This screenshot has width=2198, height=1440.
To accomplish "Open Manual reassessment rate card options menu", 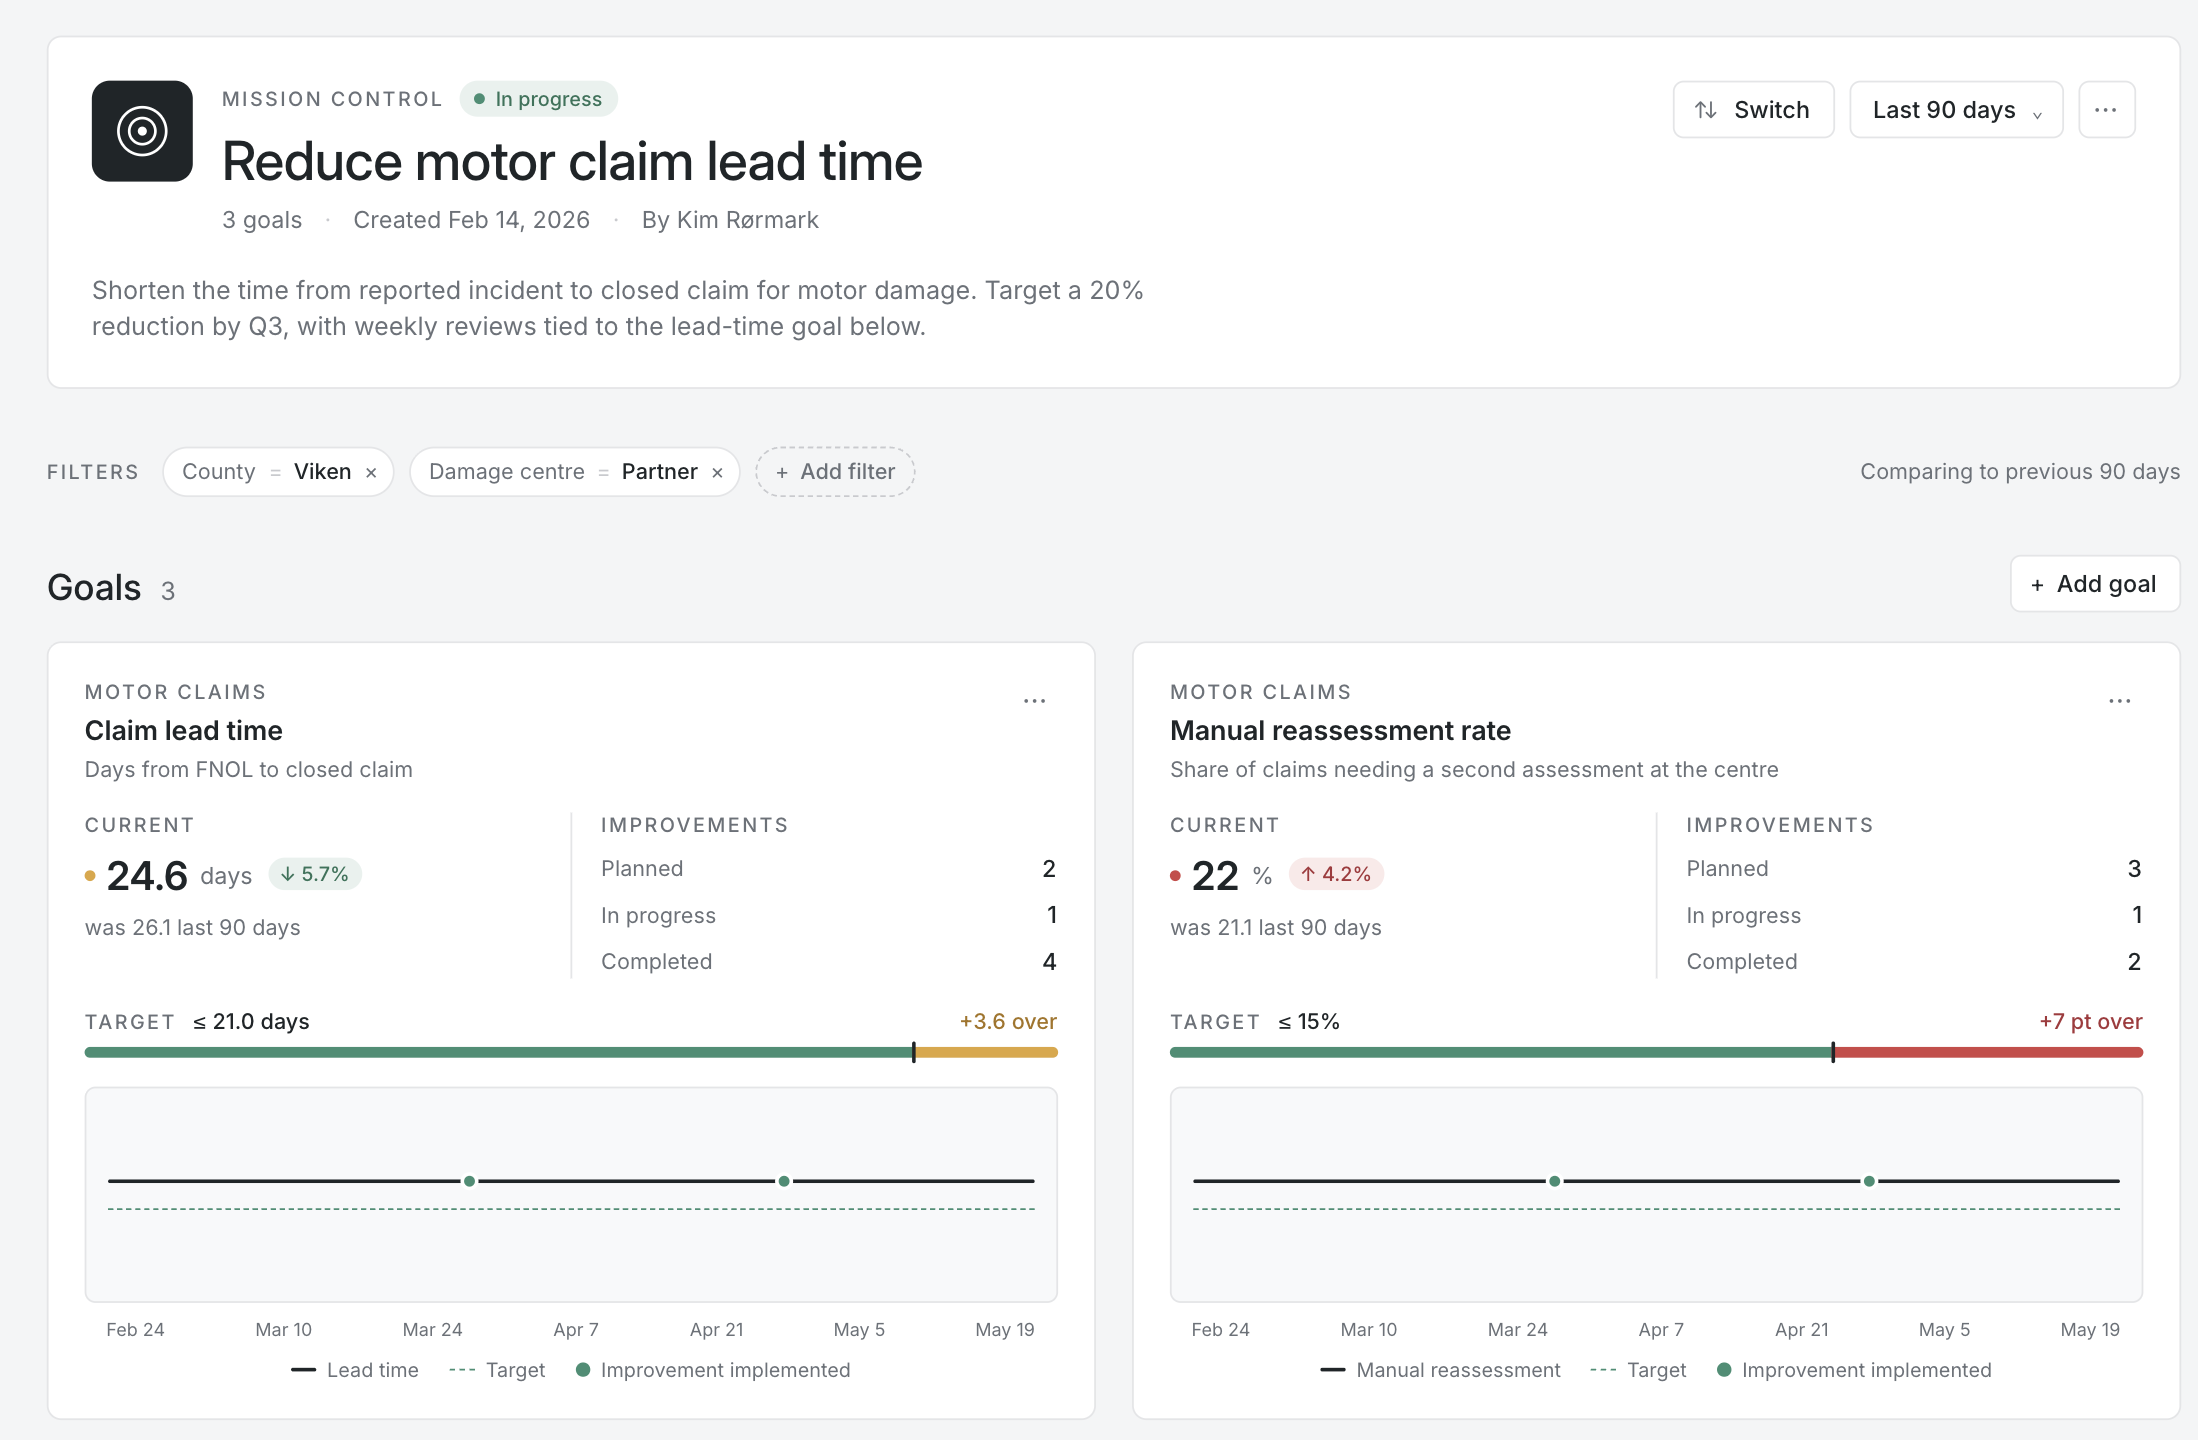I will click(x=2119, y=701).
